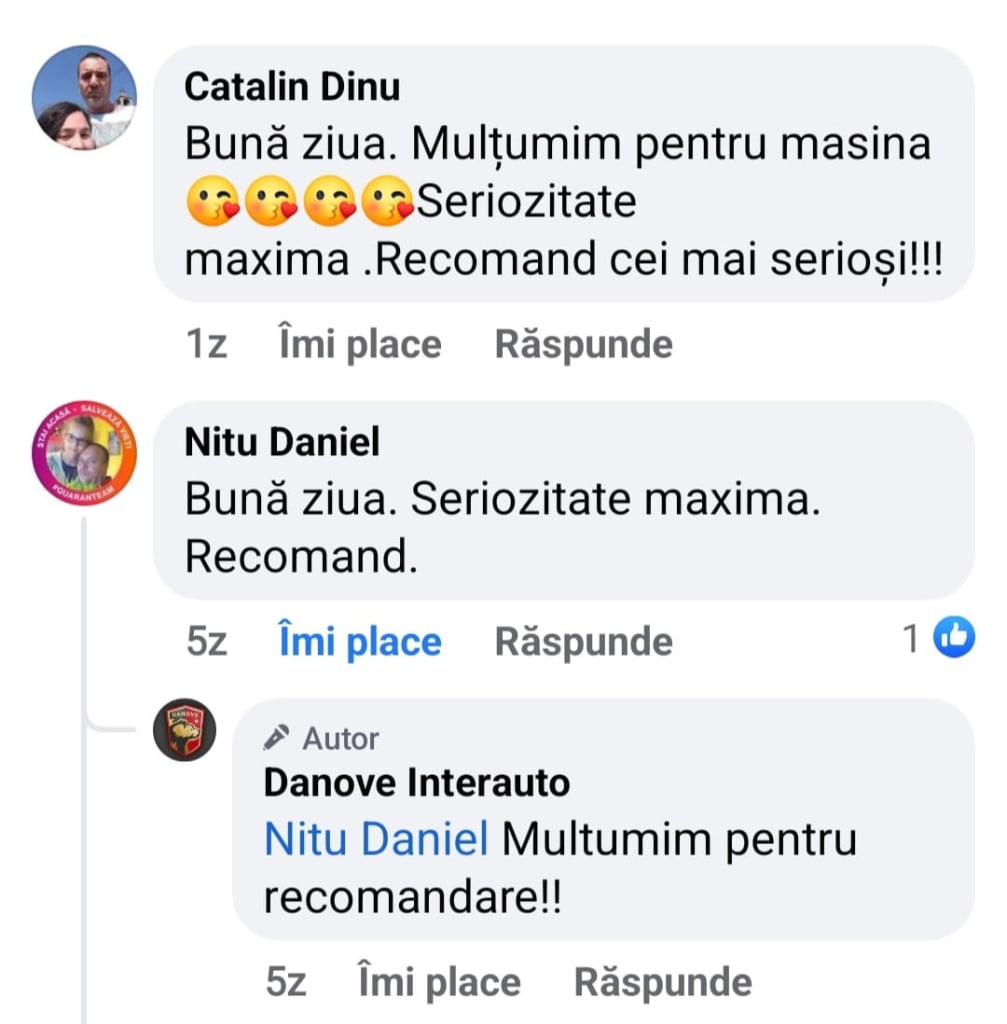This screenshot has width=1007, height=1024.
Task: Reply to Danove Interauto's reply
Action: tap(662, 982)
